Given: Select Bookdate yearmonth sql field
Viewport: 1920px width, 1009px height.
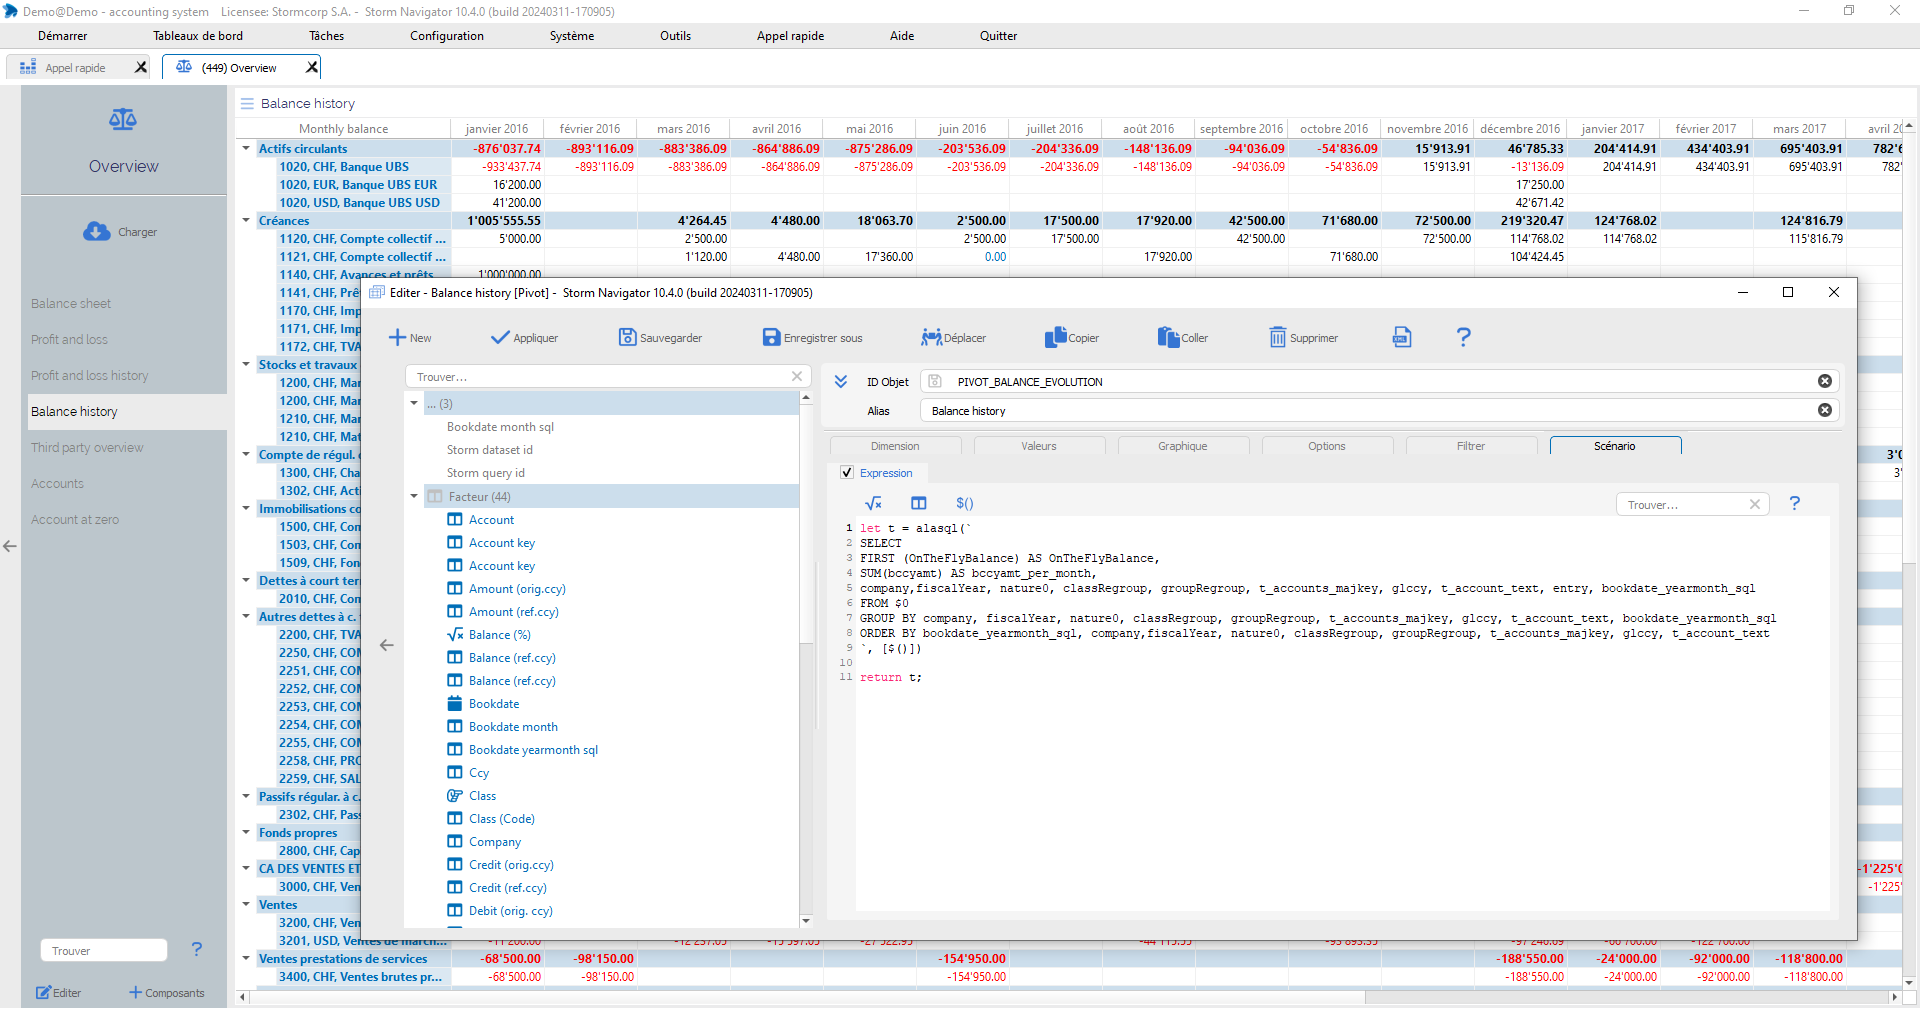Looking at the screenshot, I should [533, 750].
